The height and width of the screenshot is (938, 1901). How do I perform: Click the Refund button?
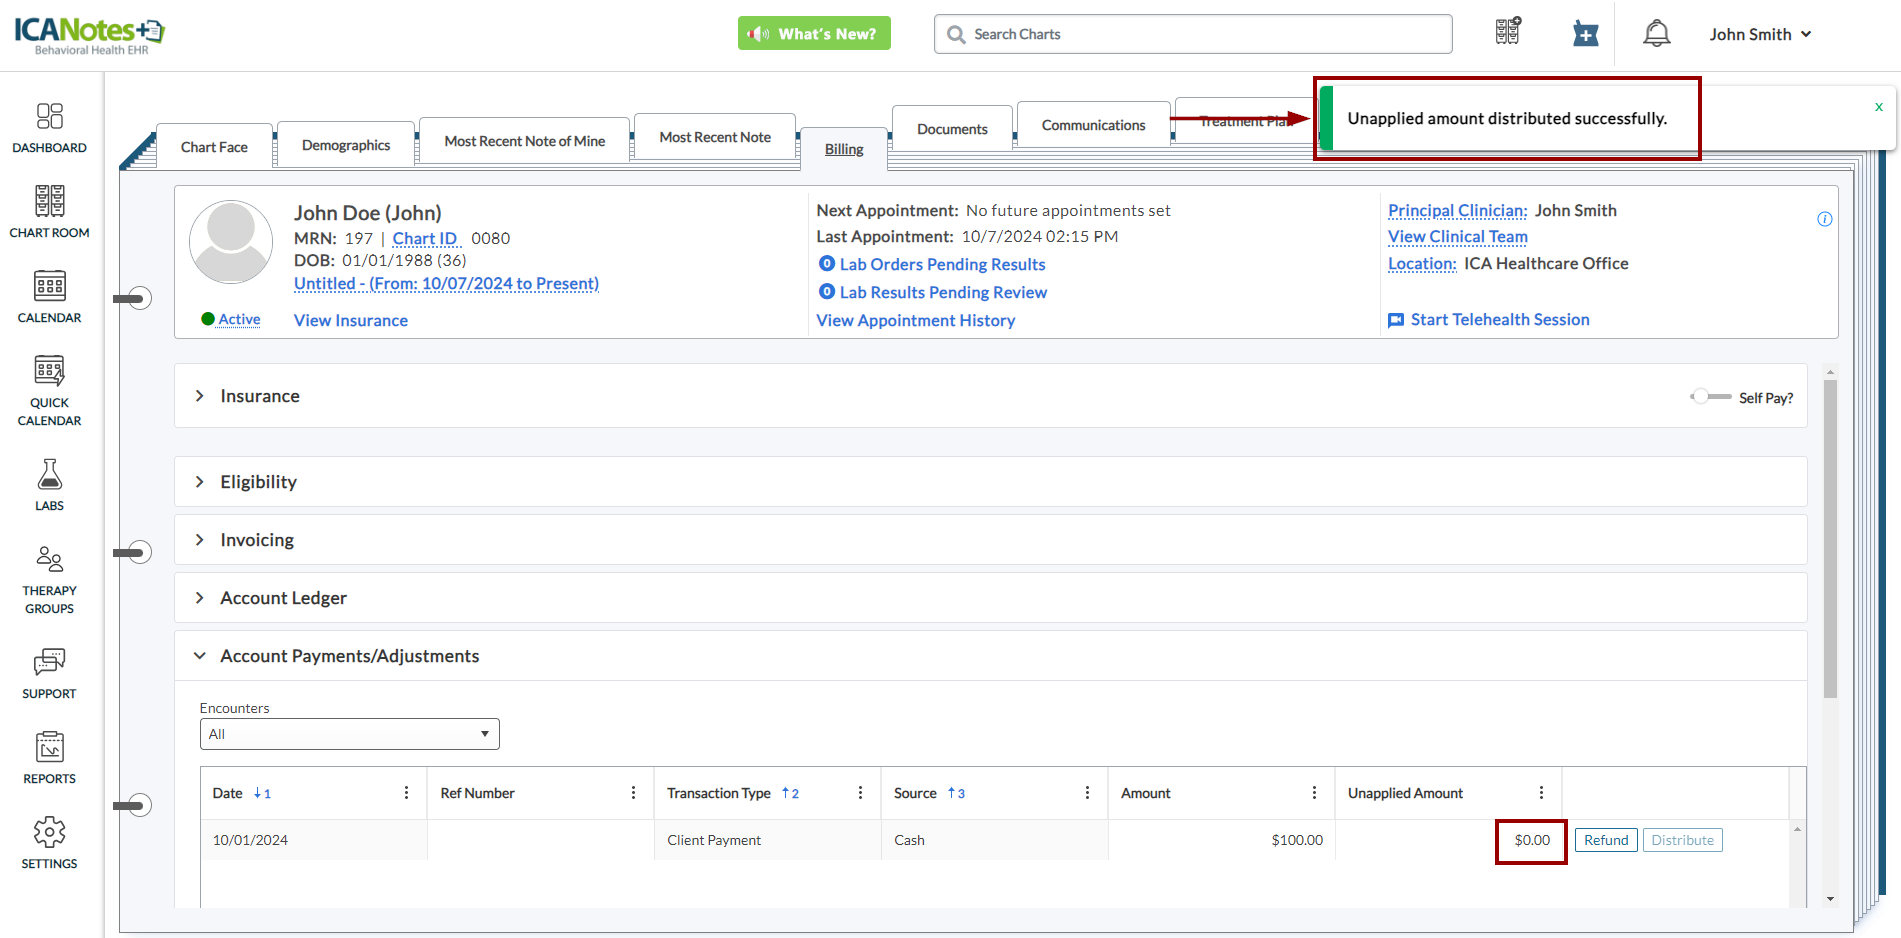pyautogui.click(x=1605, y=840)
